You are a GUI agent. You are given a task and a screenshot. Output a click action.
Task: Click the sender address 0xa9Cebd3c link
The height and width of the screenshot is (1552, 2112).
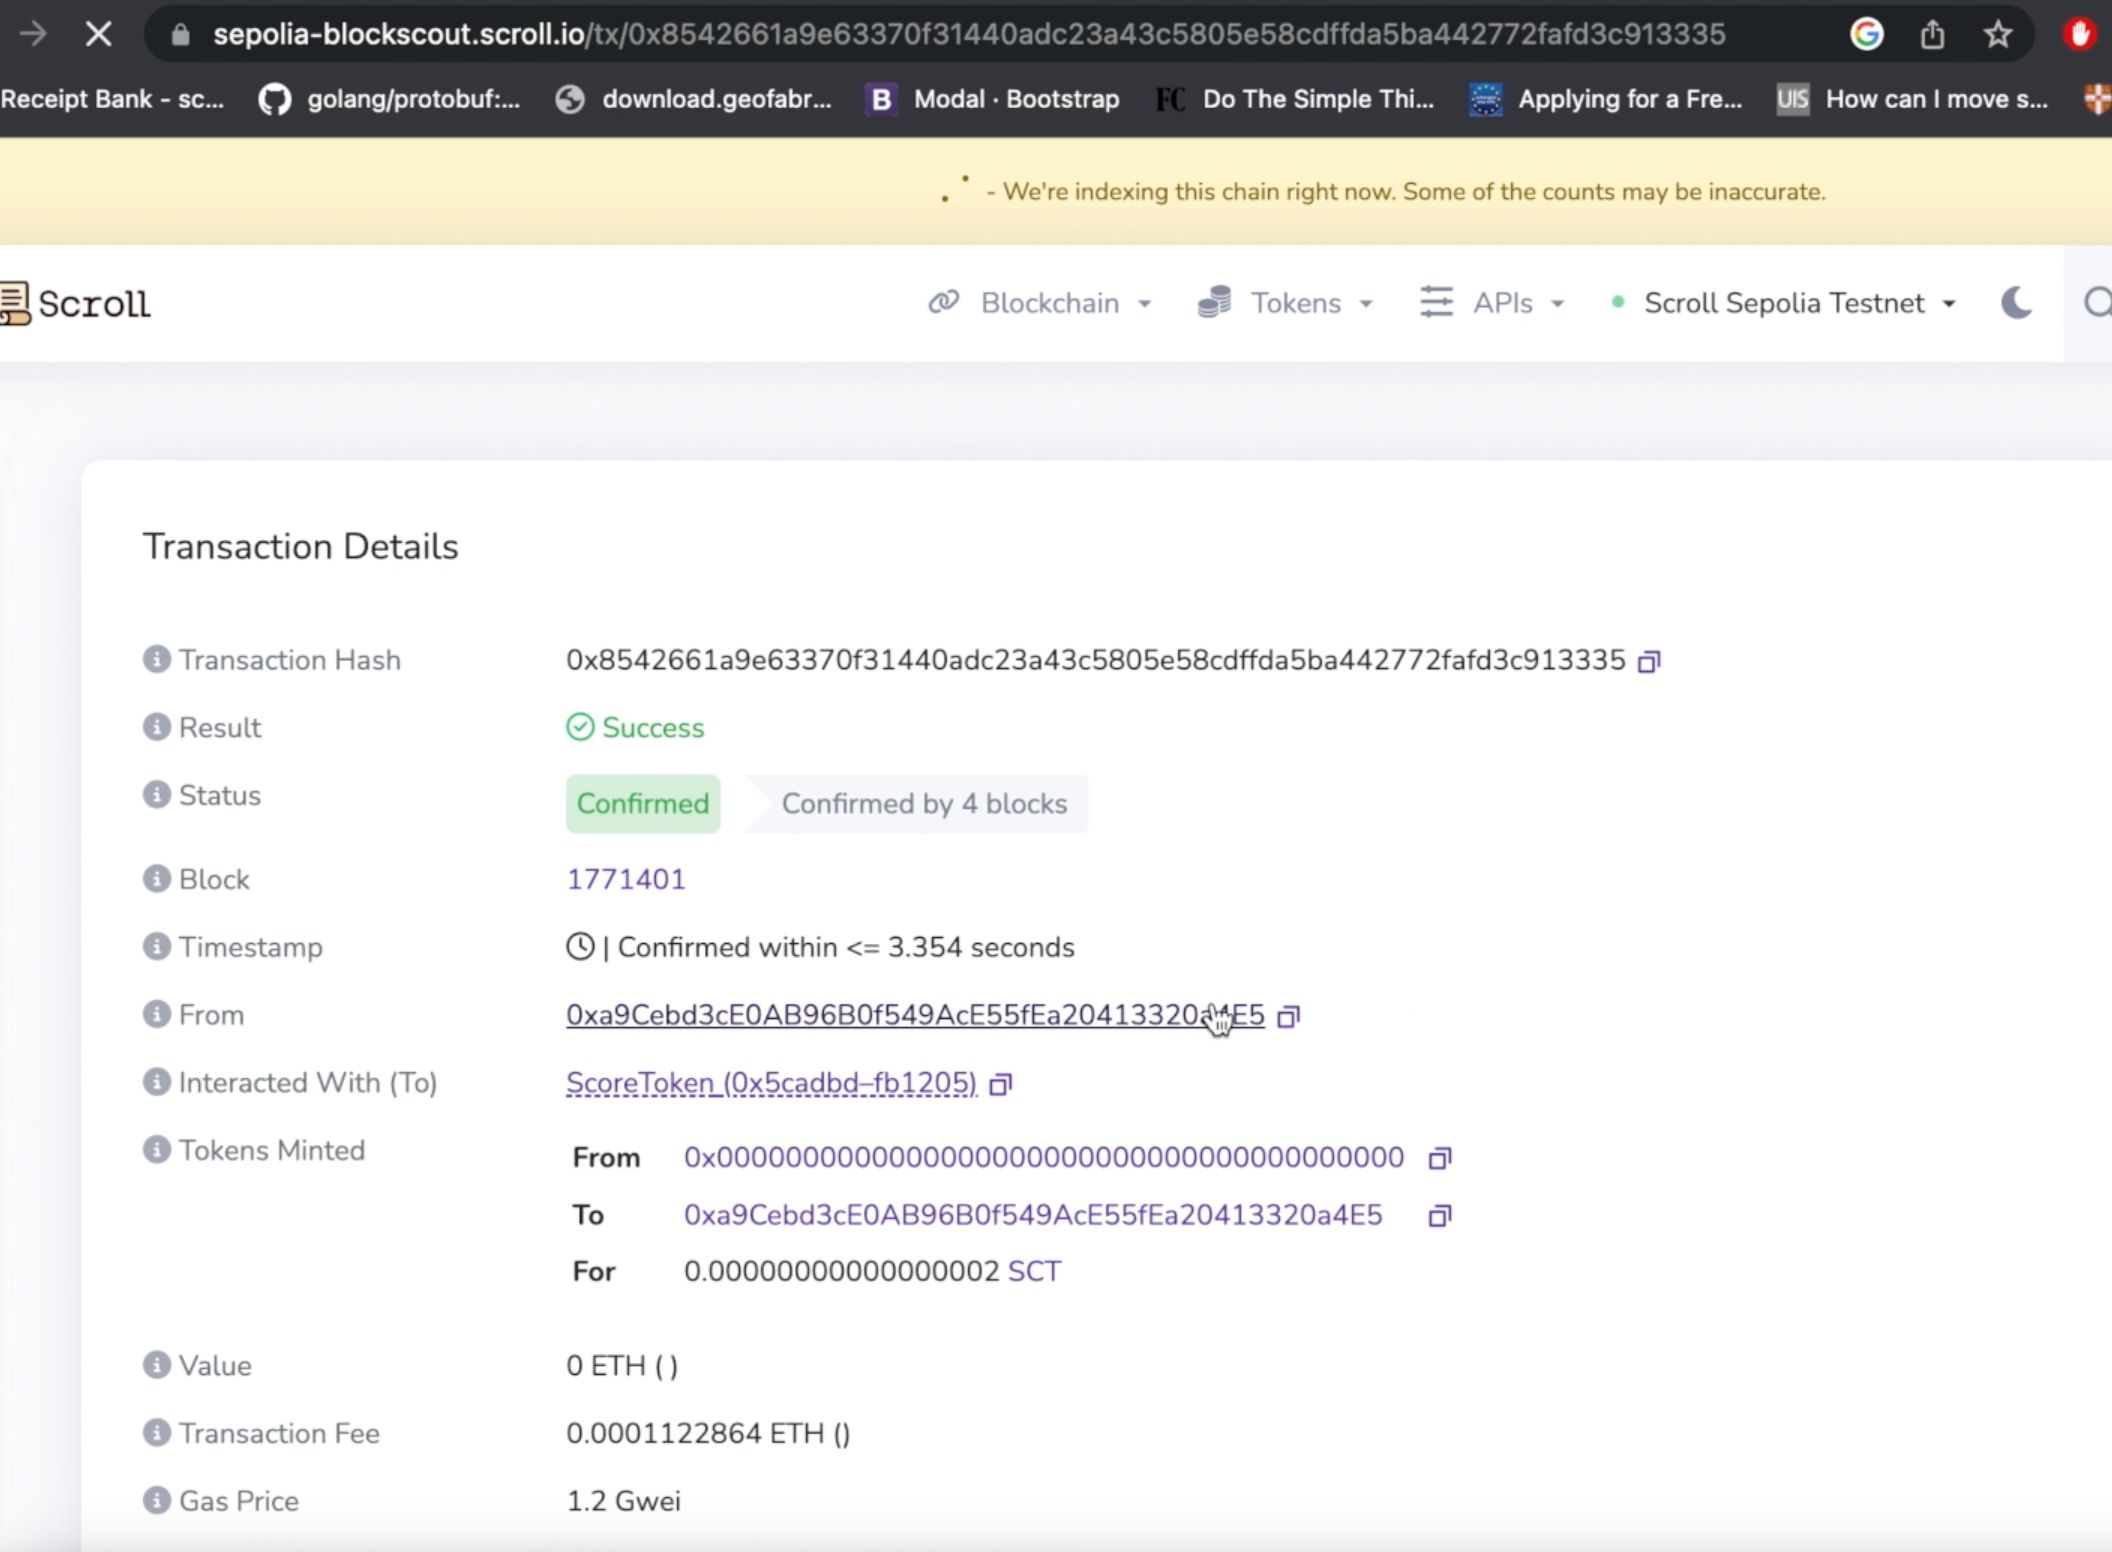coord(913,1014)
